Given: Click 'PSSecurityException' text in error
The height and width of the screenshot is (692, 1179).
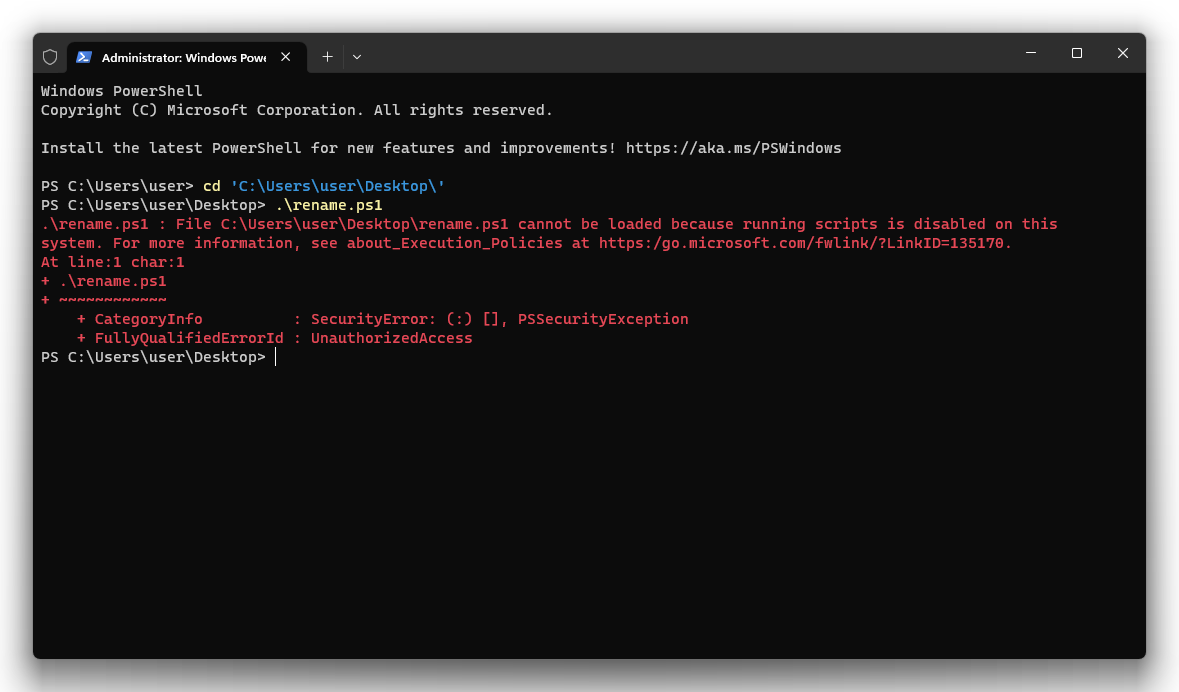Looking at the screenshot, I should tap(603, 319).
